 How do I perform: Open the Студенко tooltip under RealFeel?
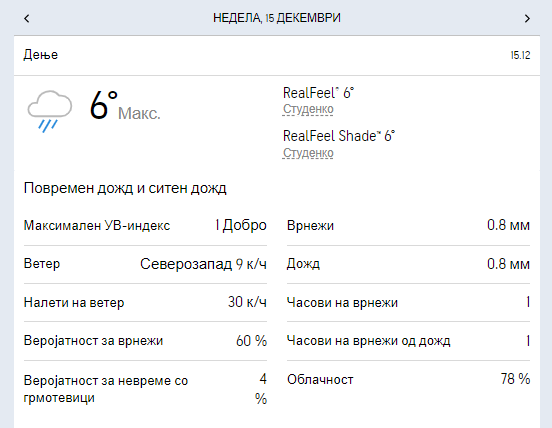click(x=308, y=109)
